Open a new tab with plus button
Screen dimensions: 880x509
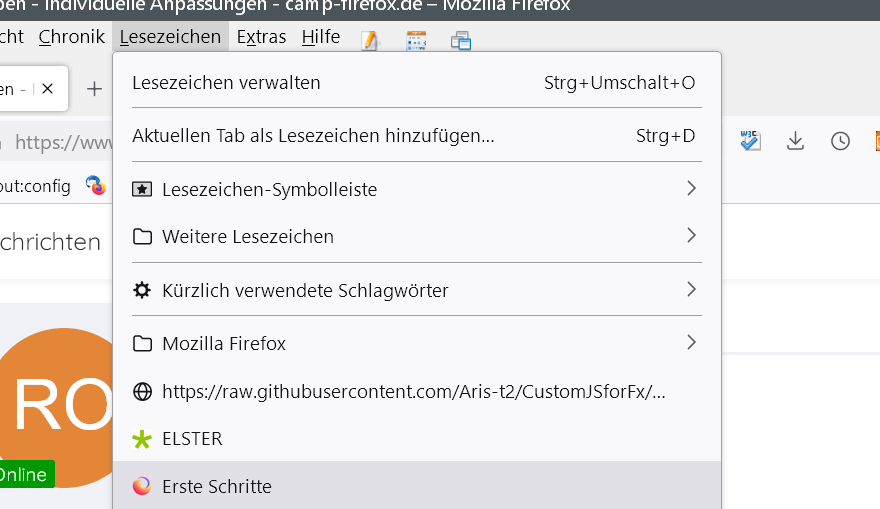click(x=94, y=89)
